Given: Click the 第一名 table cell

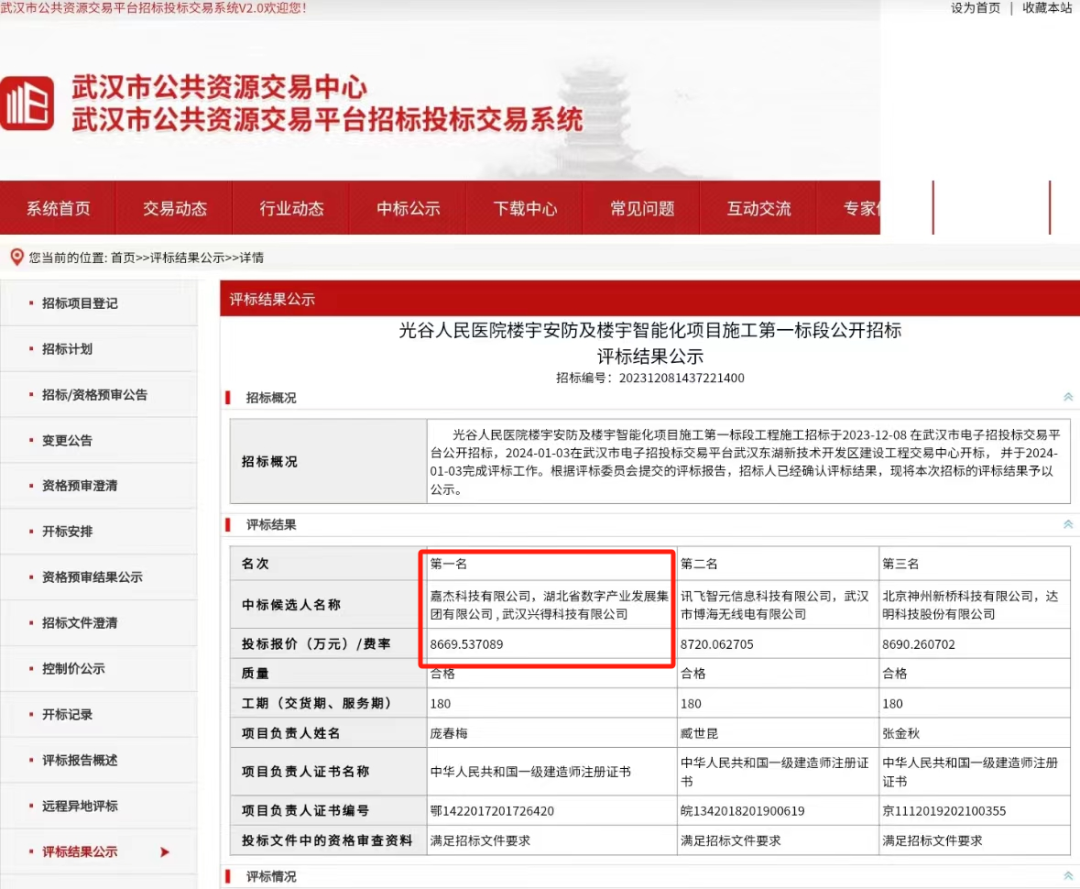Looking at the screenshot, I should [552, 564].
